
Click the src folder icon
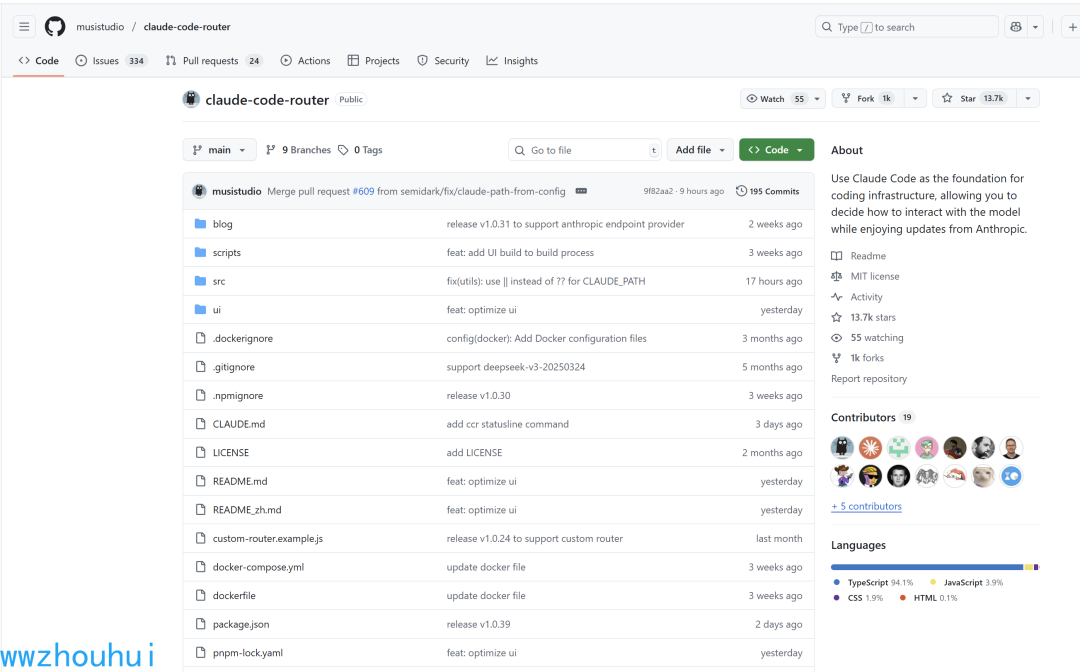[x=200, y=281]
